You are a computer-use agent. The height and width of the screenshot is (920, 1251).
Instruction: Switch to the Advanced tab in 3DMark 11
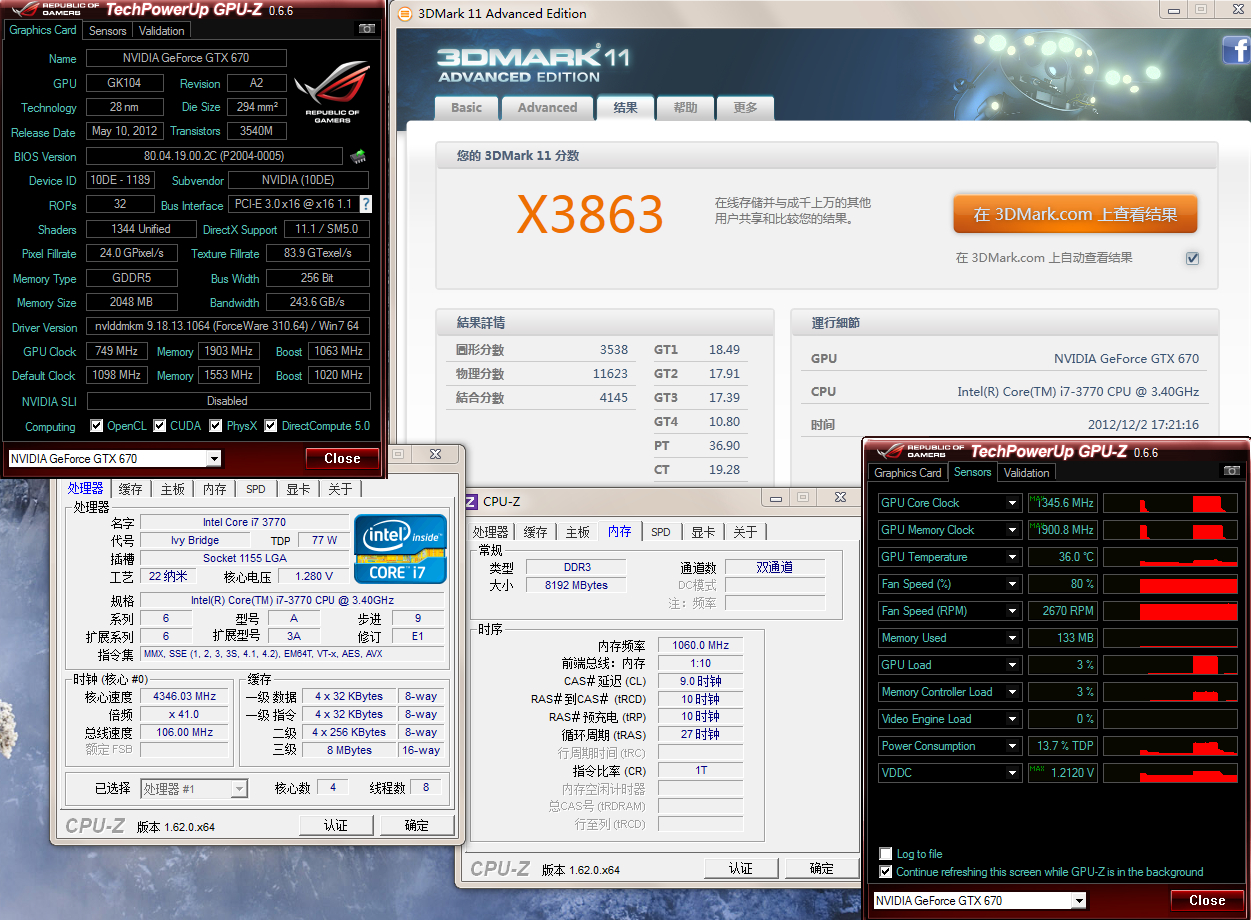(547, 108)
